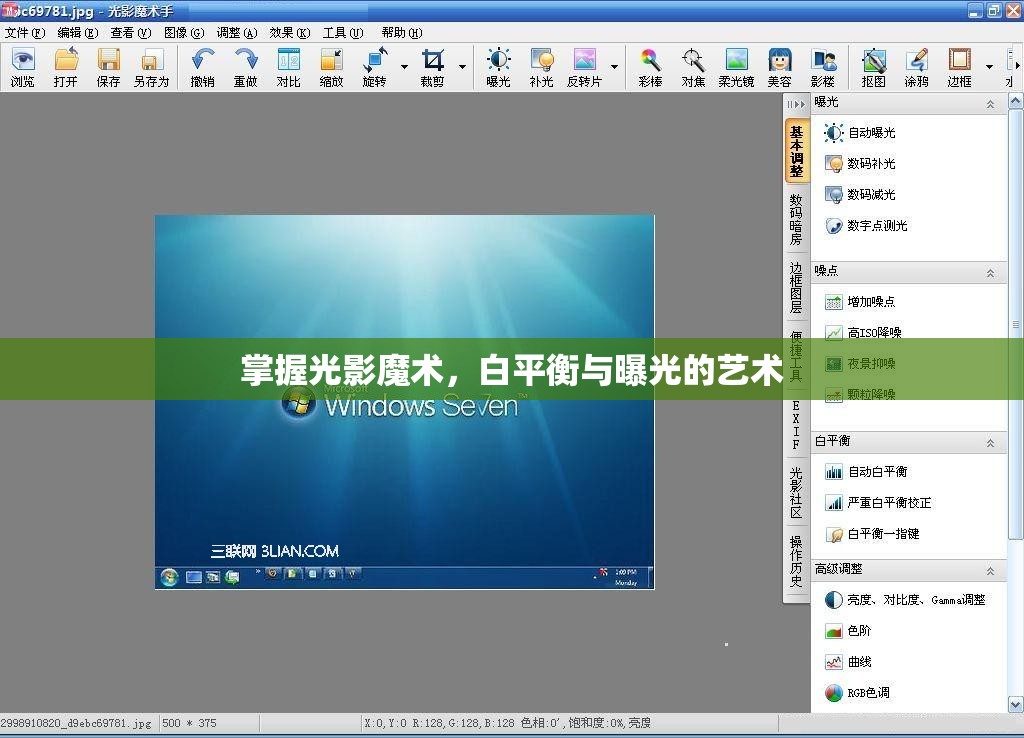Image resolution: width=1024 pixels, height=738 pixels.
Task: Expand the 边框 dropdown arrow
Action: pos(989,67)
